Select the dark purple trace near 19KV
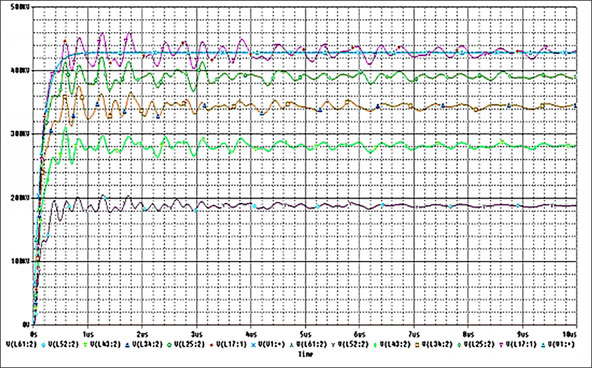 click(415, 206)
